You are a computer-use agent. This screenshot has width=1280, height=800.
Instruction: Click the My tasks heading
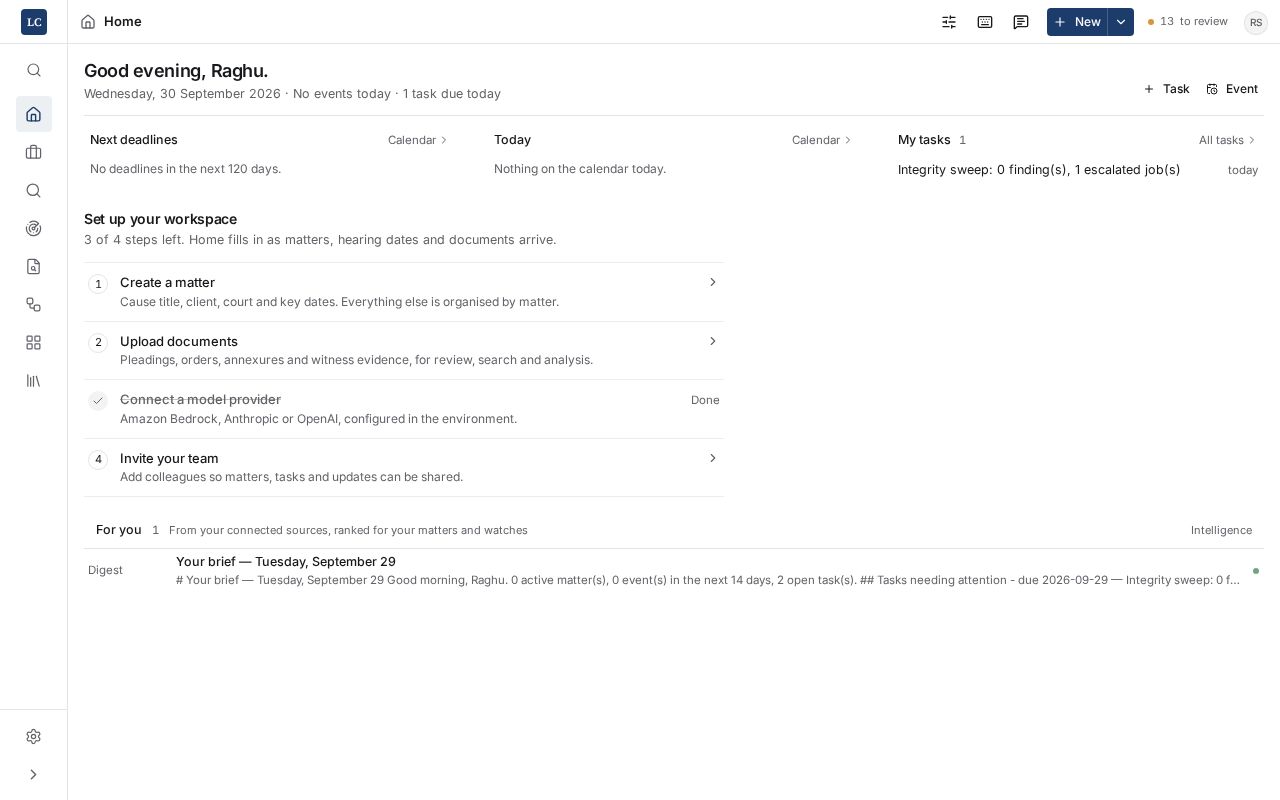(924, 140)
